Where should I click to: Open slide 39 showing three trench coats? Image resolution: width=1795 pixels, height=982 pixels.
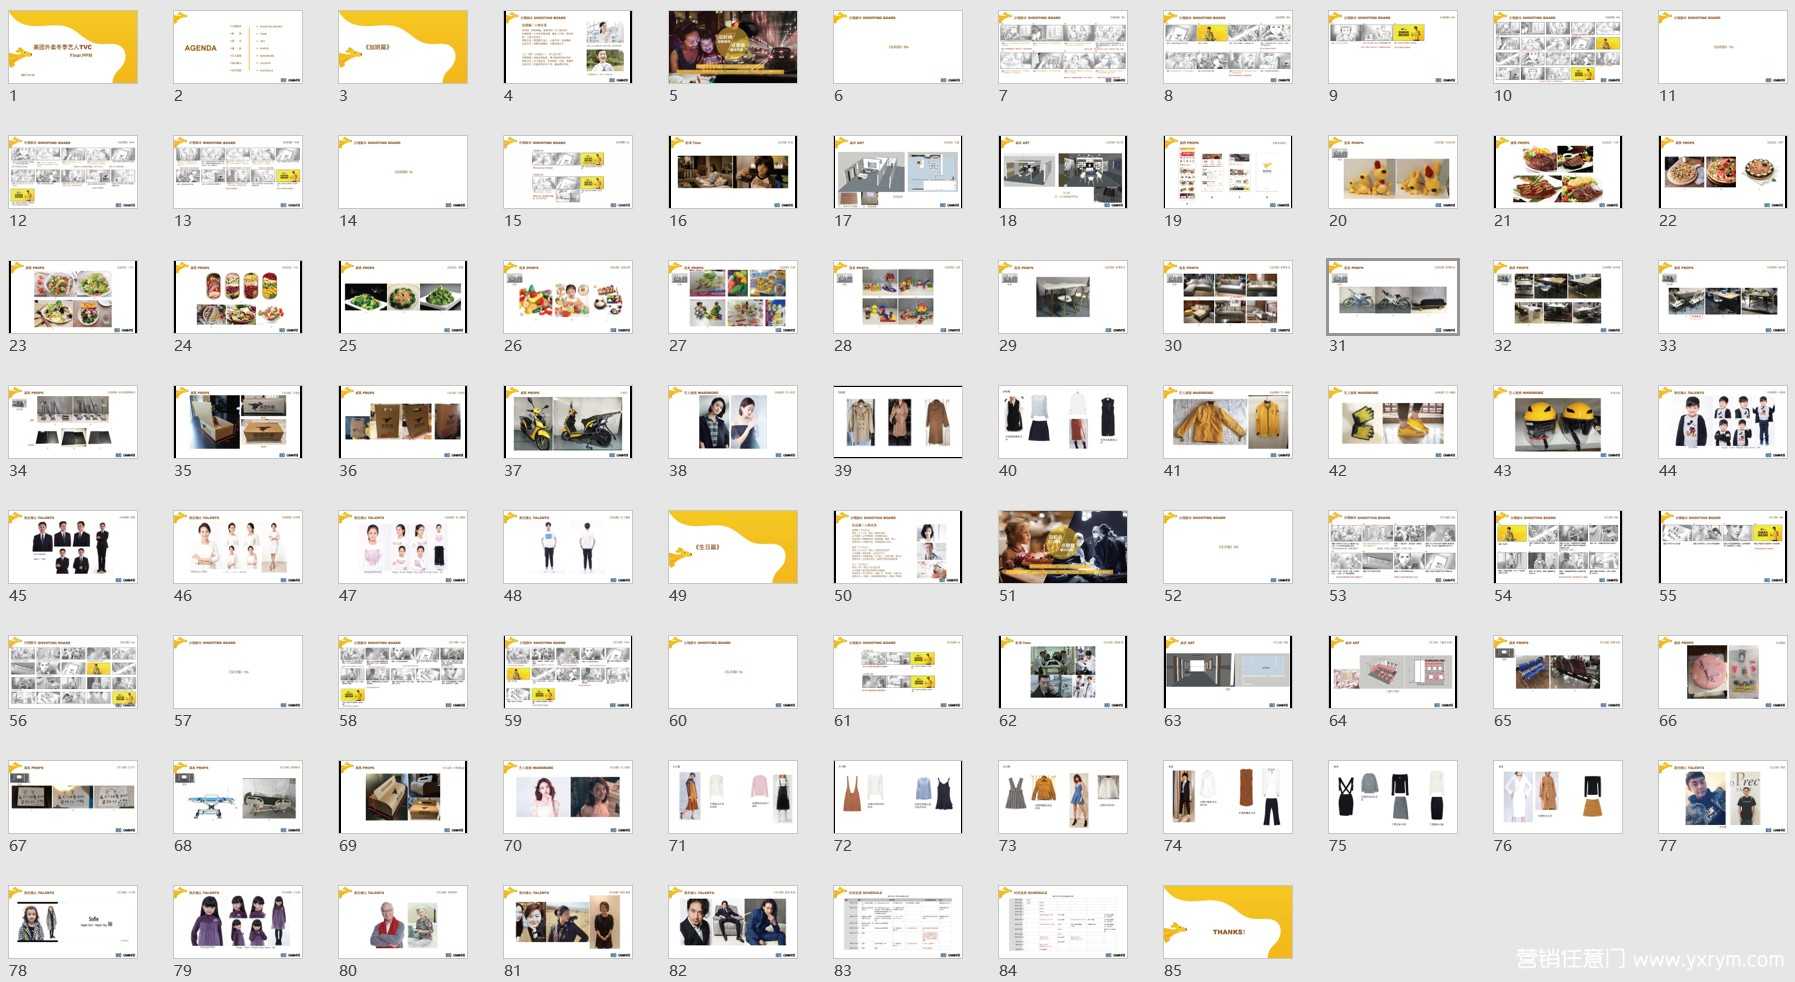click(x=898, y=422)
